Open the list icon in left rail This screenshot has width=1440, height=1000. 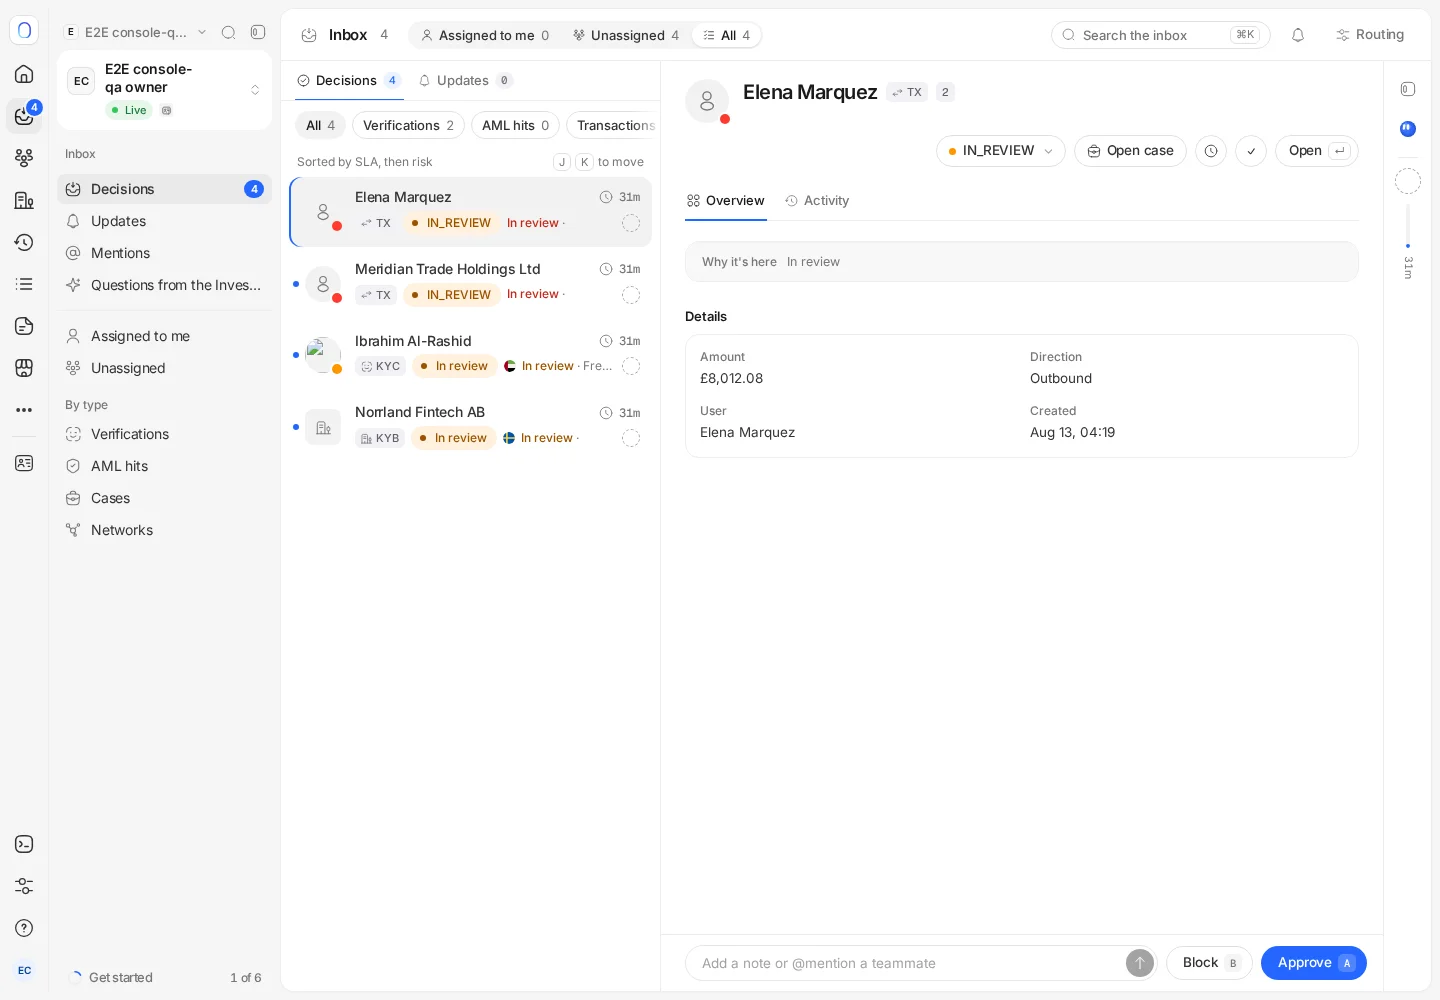pos(24,284)
